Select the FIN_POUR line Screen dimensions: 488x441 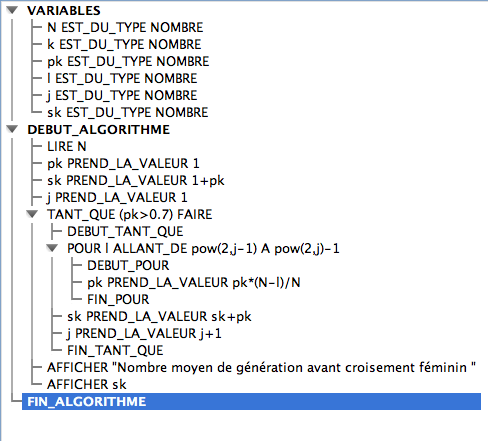coord(118,299)
